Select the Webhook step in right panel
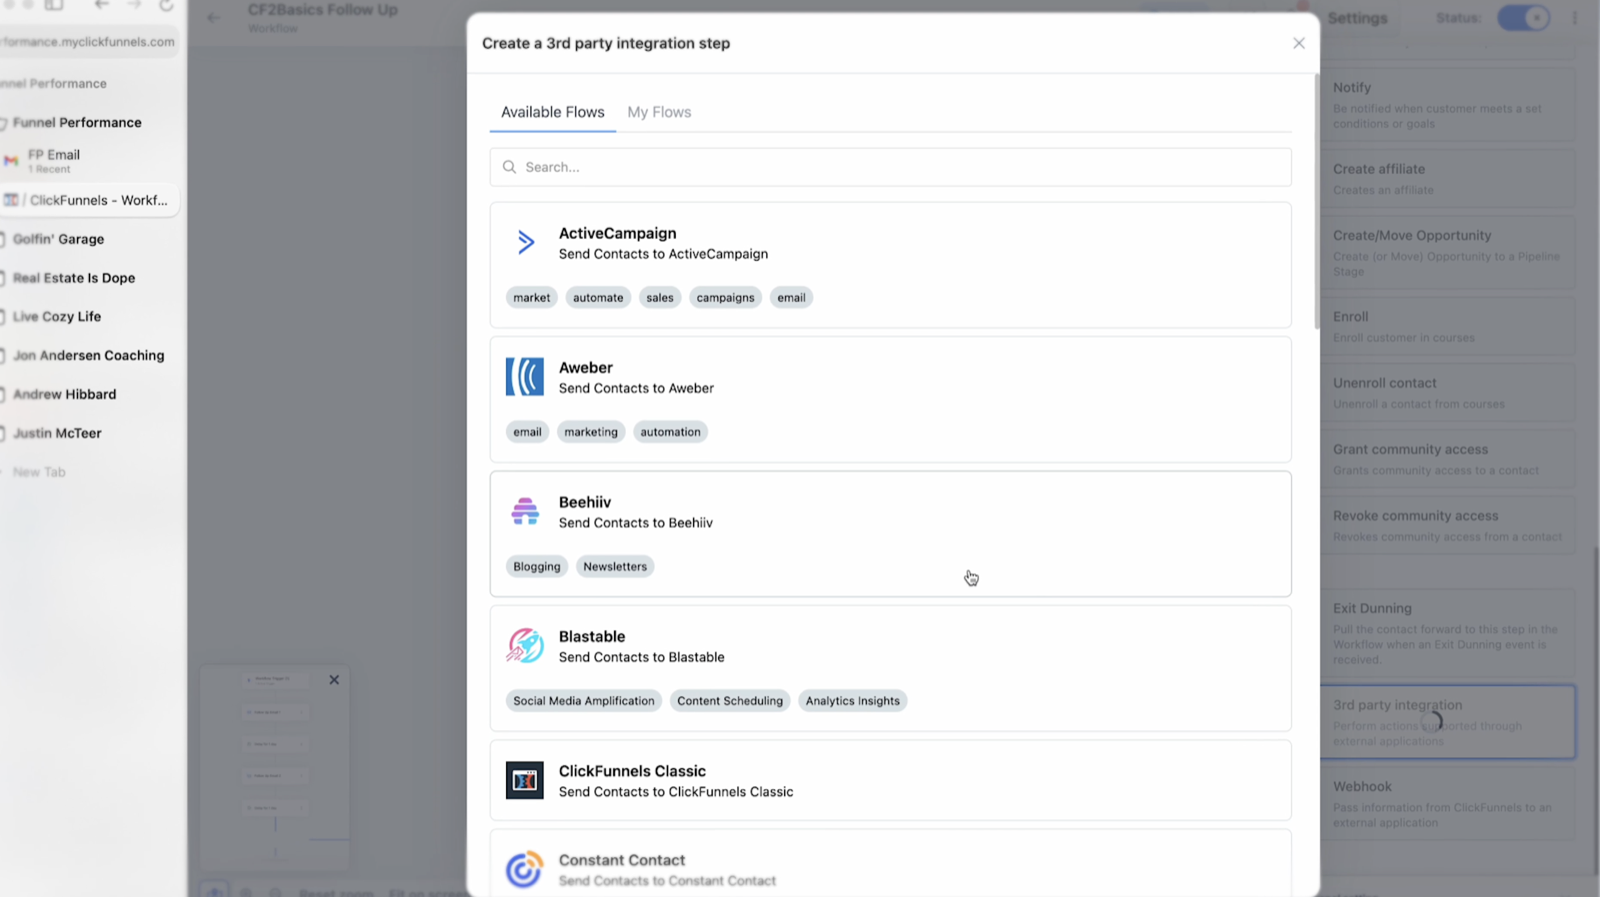Viewport: 1600px width, 897px height. pyautogui.click(x=1447, y=803)
